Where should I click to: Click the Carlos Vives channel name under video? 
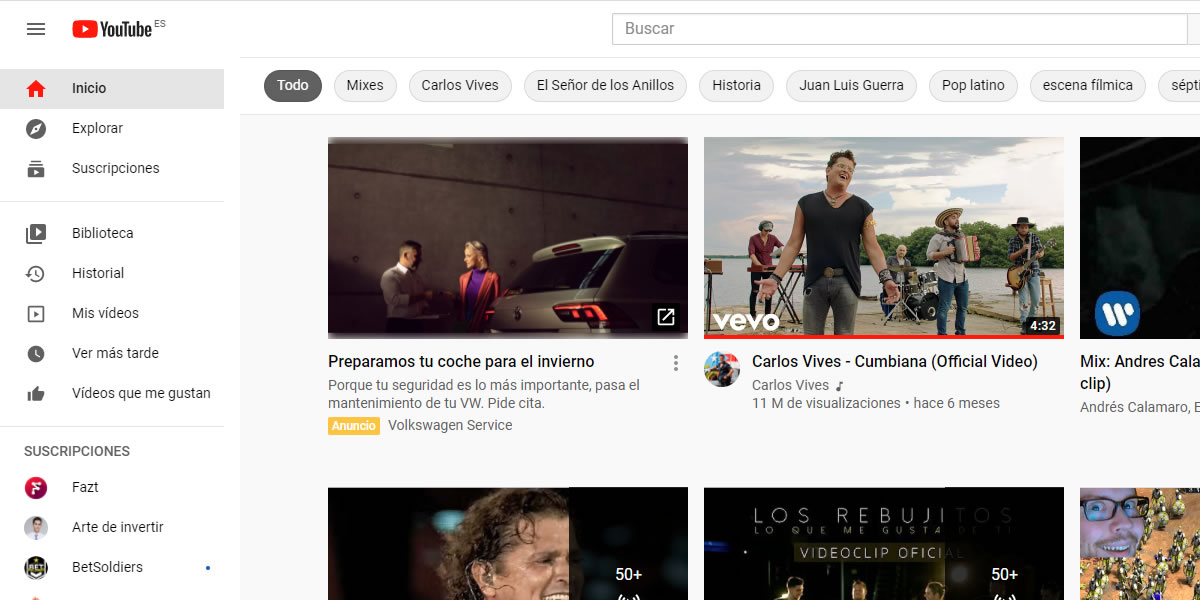click(x=790, y=385)
